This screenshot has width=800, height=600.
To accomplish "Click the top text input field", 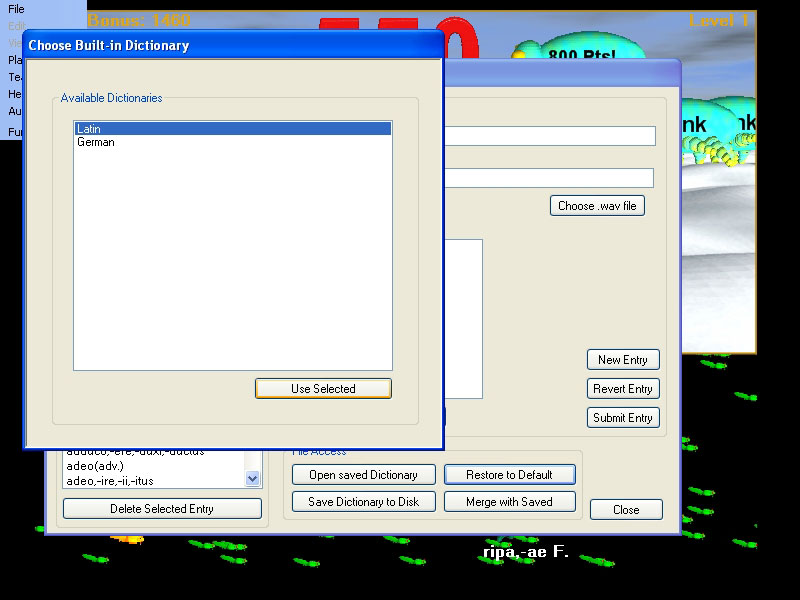I will tap(550, 136).
